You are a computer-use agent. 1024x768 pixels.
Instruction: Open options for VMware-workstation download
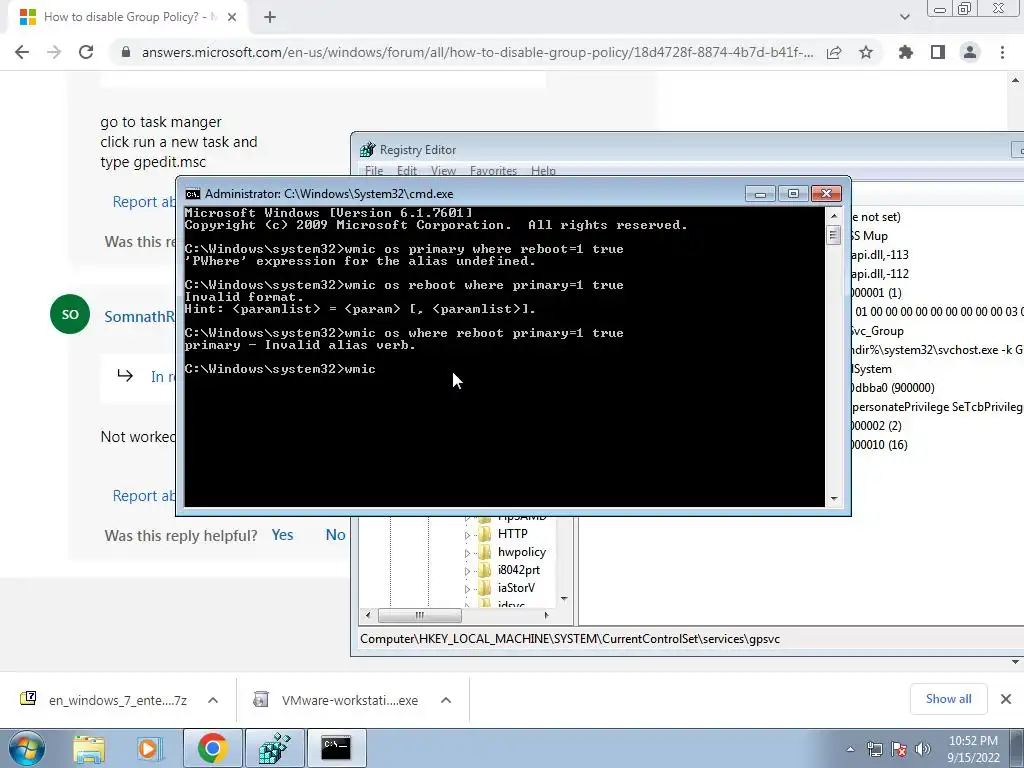(x=446, y=700)
